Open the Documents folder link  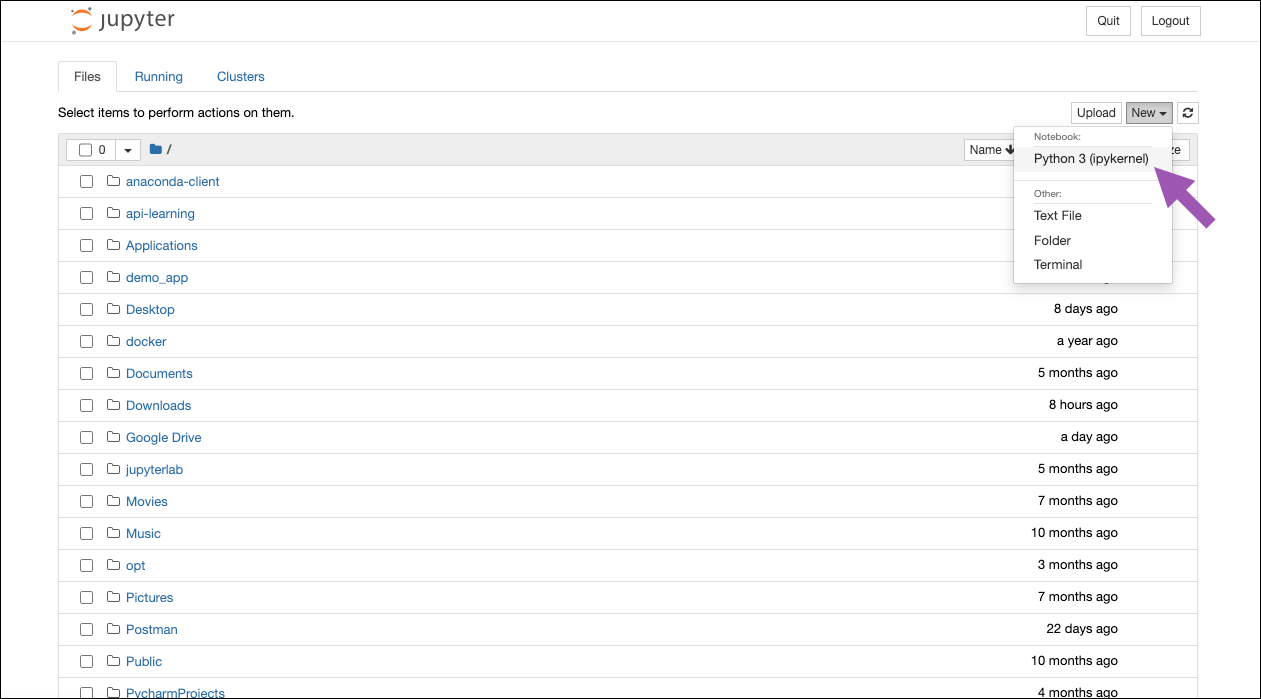(159, 373)
